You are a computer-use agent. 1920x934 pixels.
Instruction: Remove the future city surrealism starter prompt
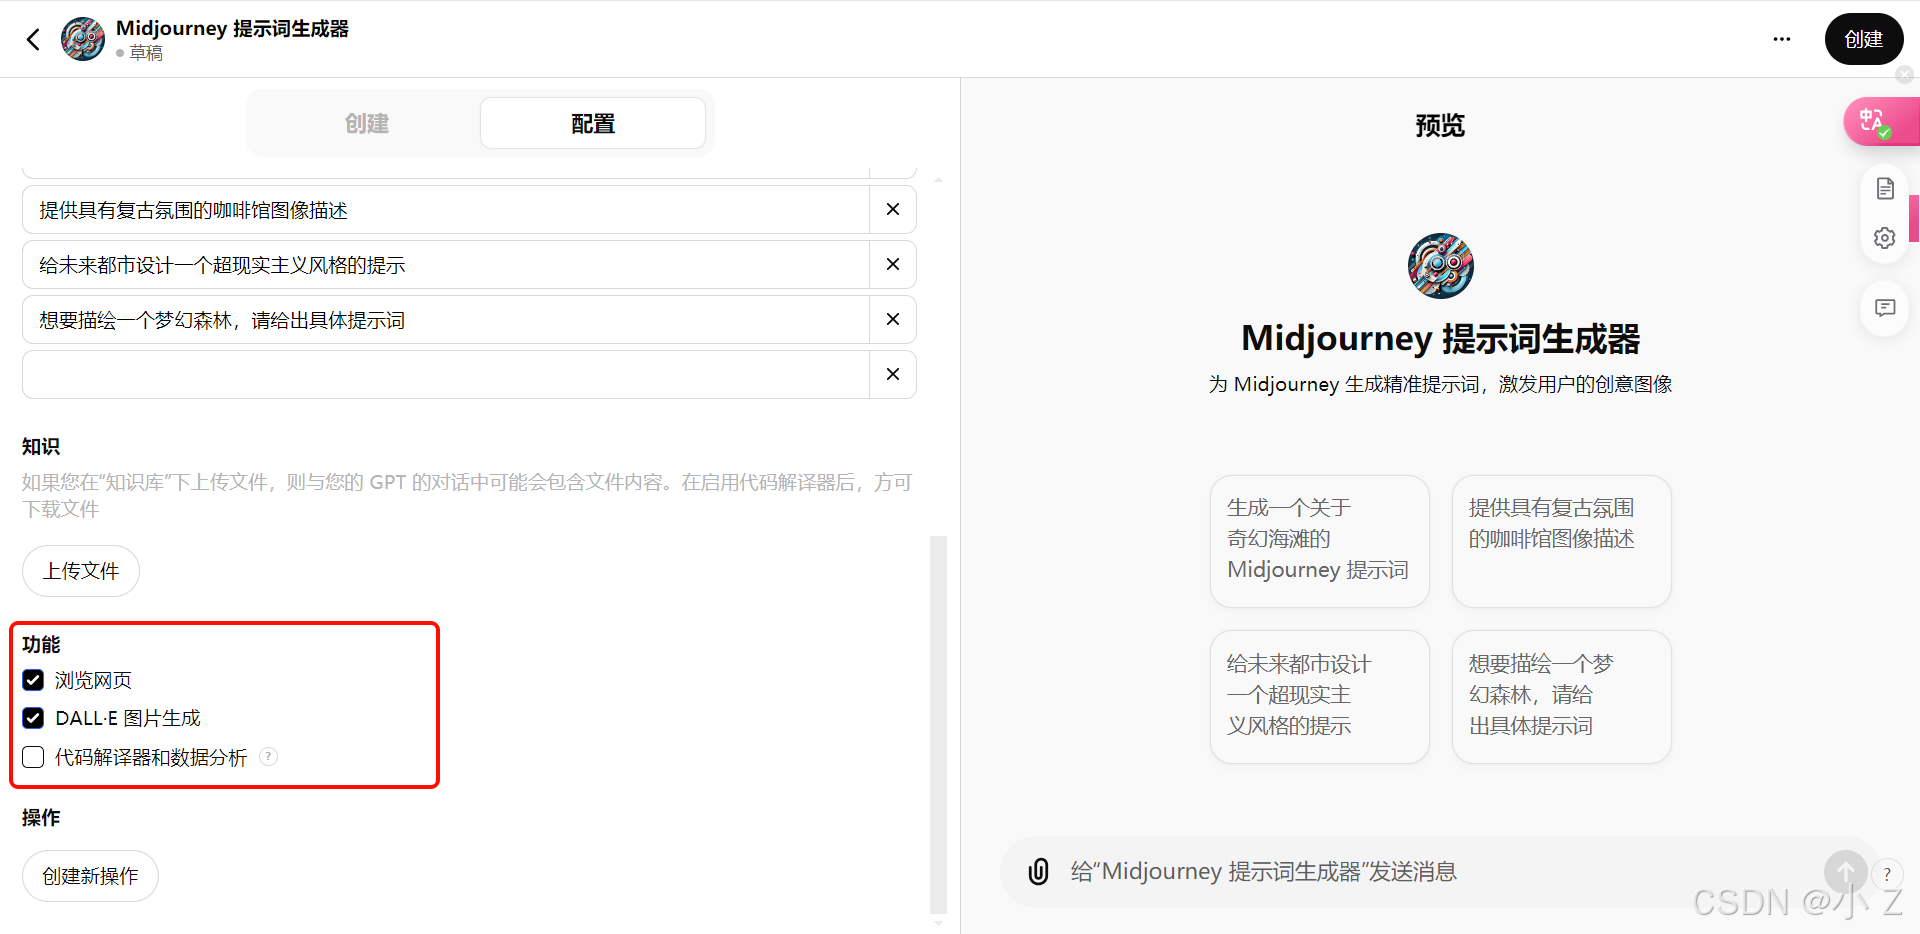click(x=893, y=264)
